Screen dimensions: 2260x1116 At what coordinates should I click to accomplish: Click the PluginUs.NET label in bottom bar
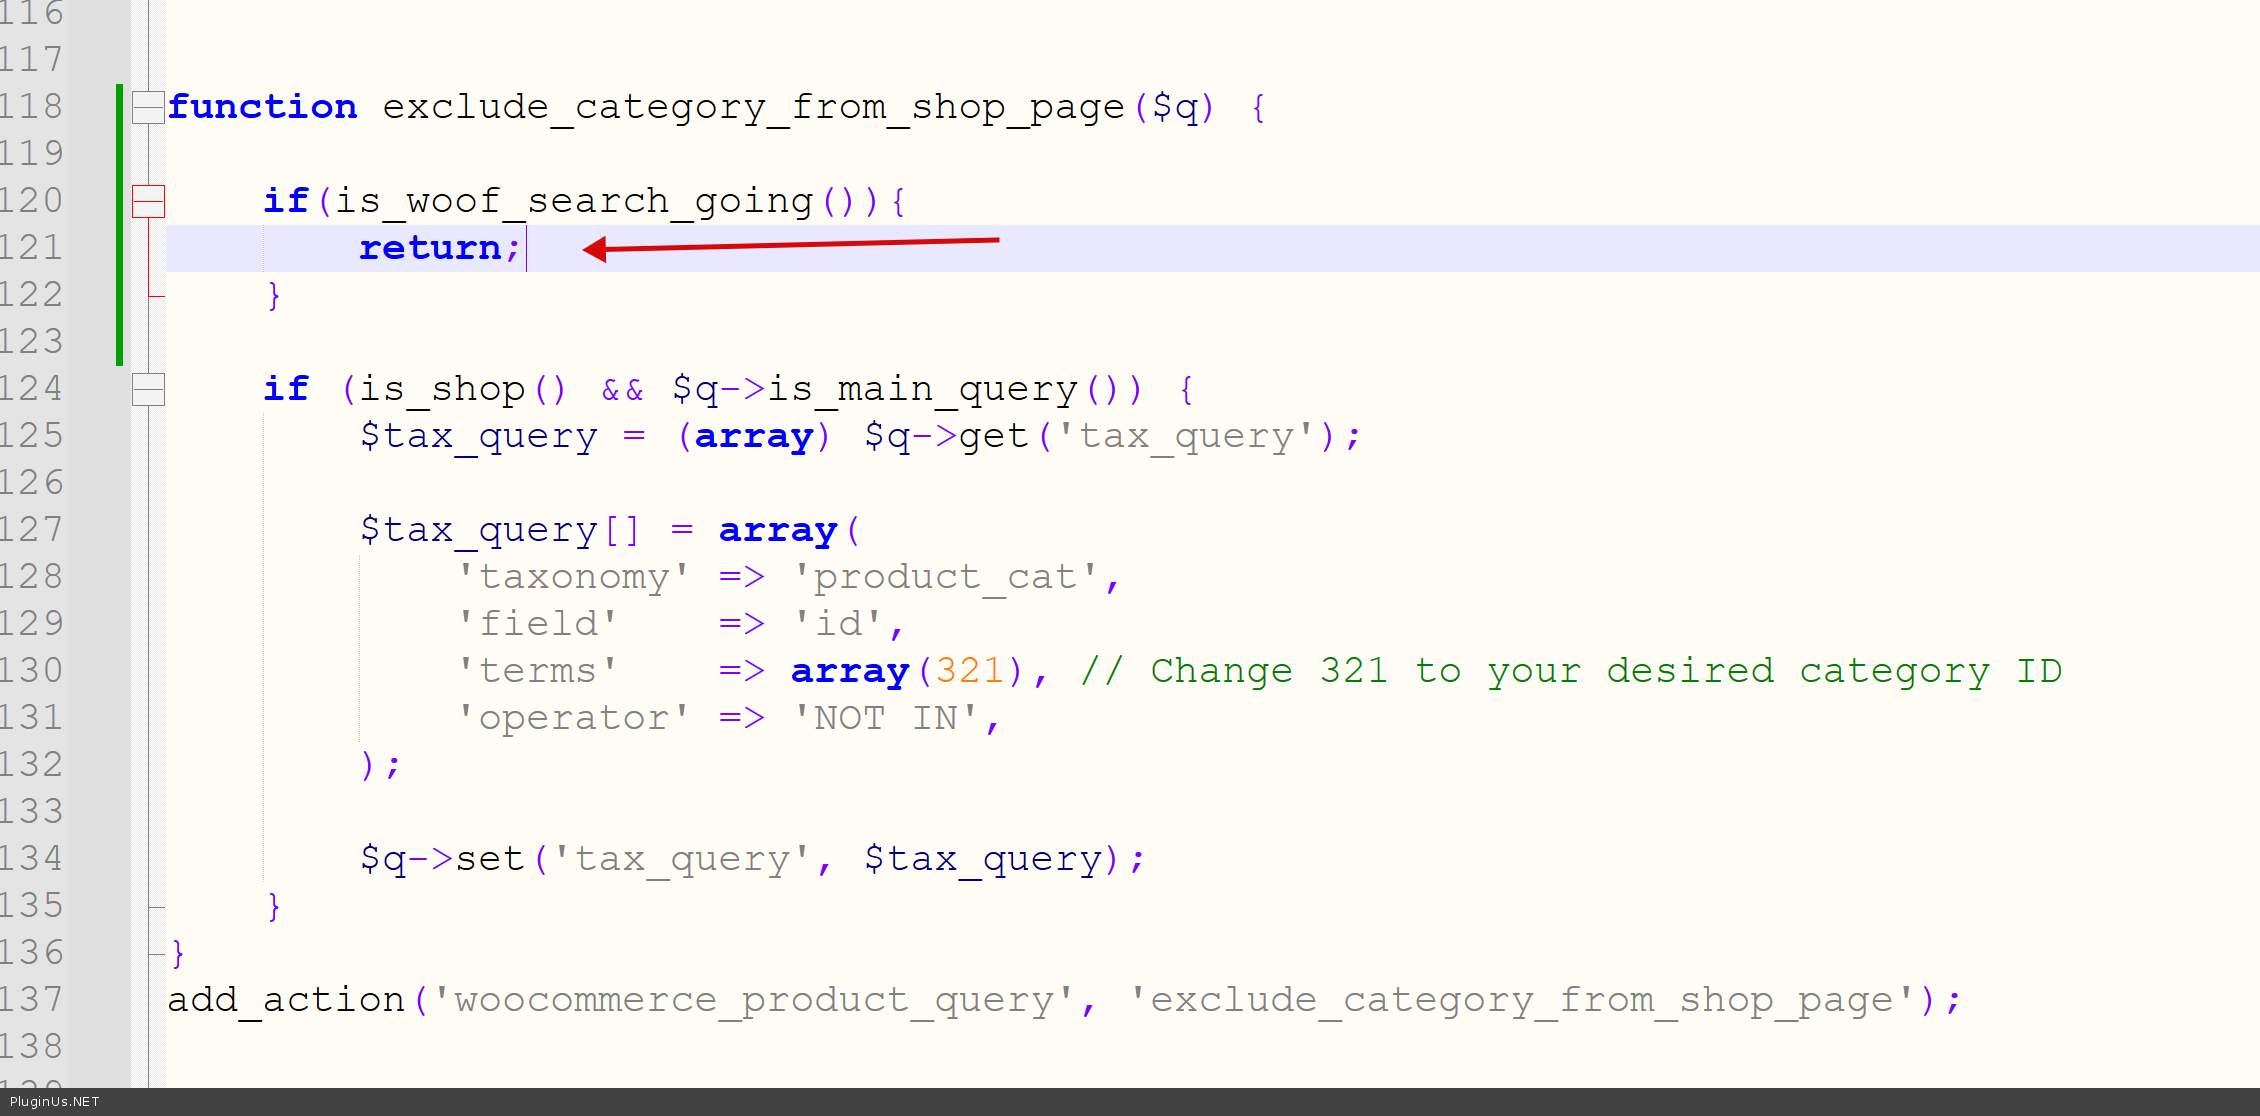(x=55, y=1102)
